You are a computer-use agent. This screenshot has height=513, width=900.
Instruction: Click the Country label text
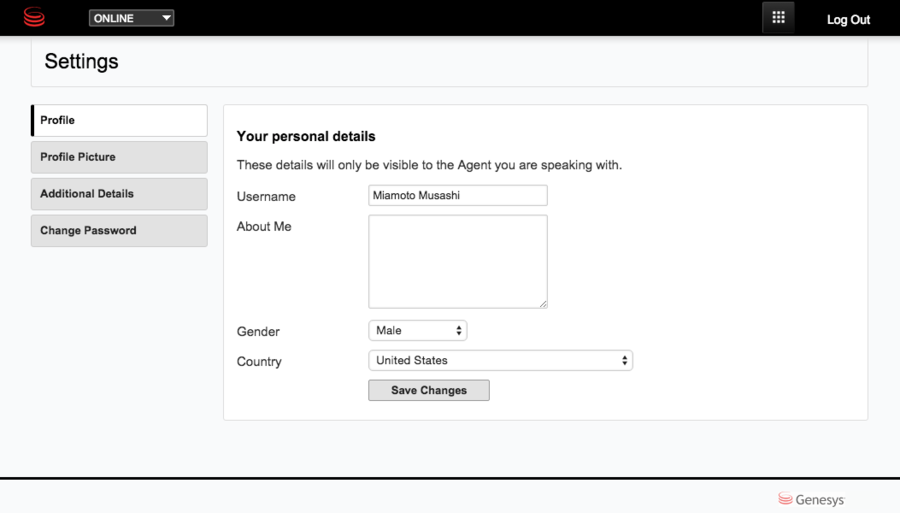coord(259,362)
